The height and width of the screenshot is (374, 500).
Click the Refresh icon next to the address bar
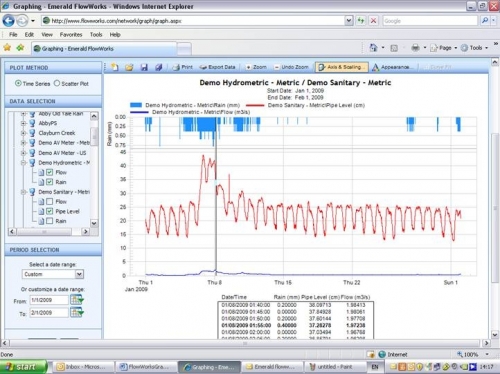(361, 21)
